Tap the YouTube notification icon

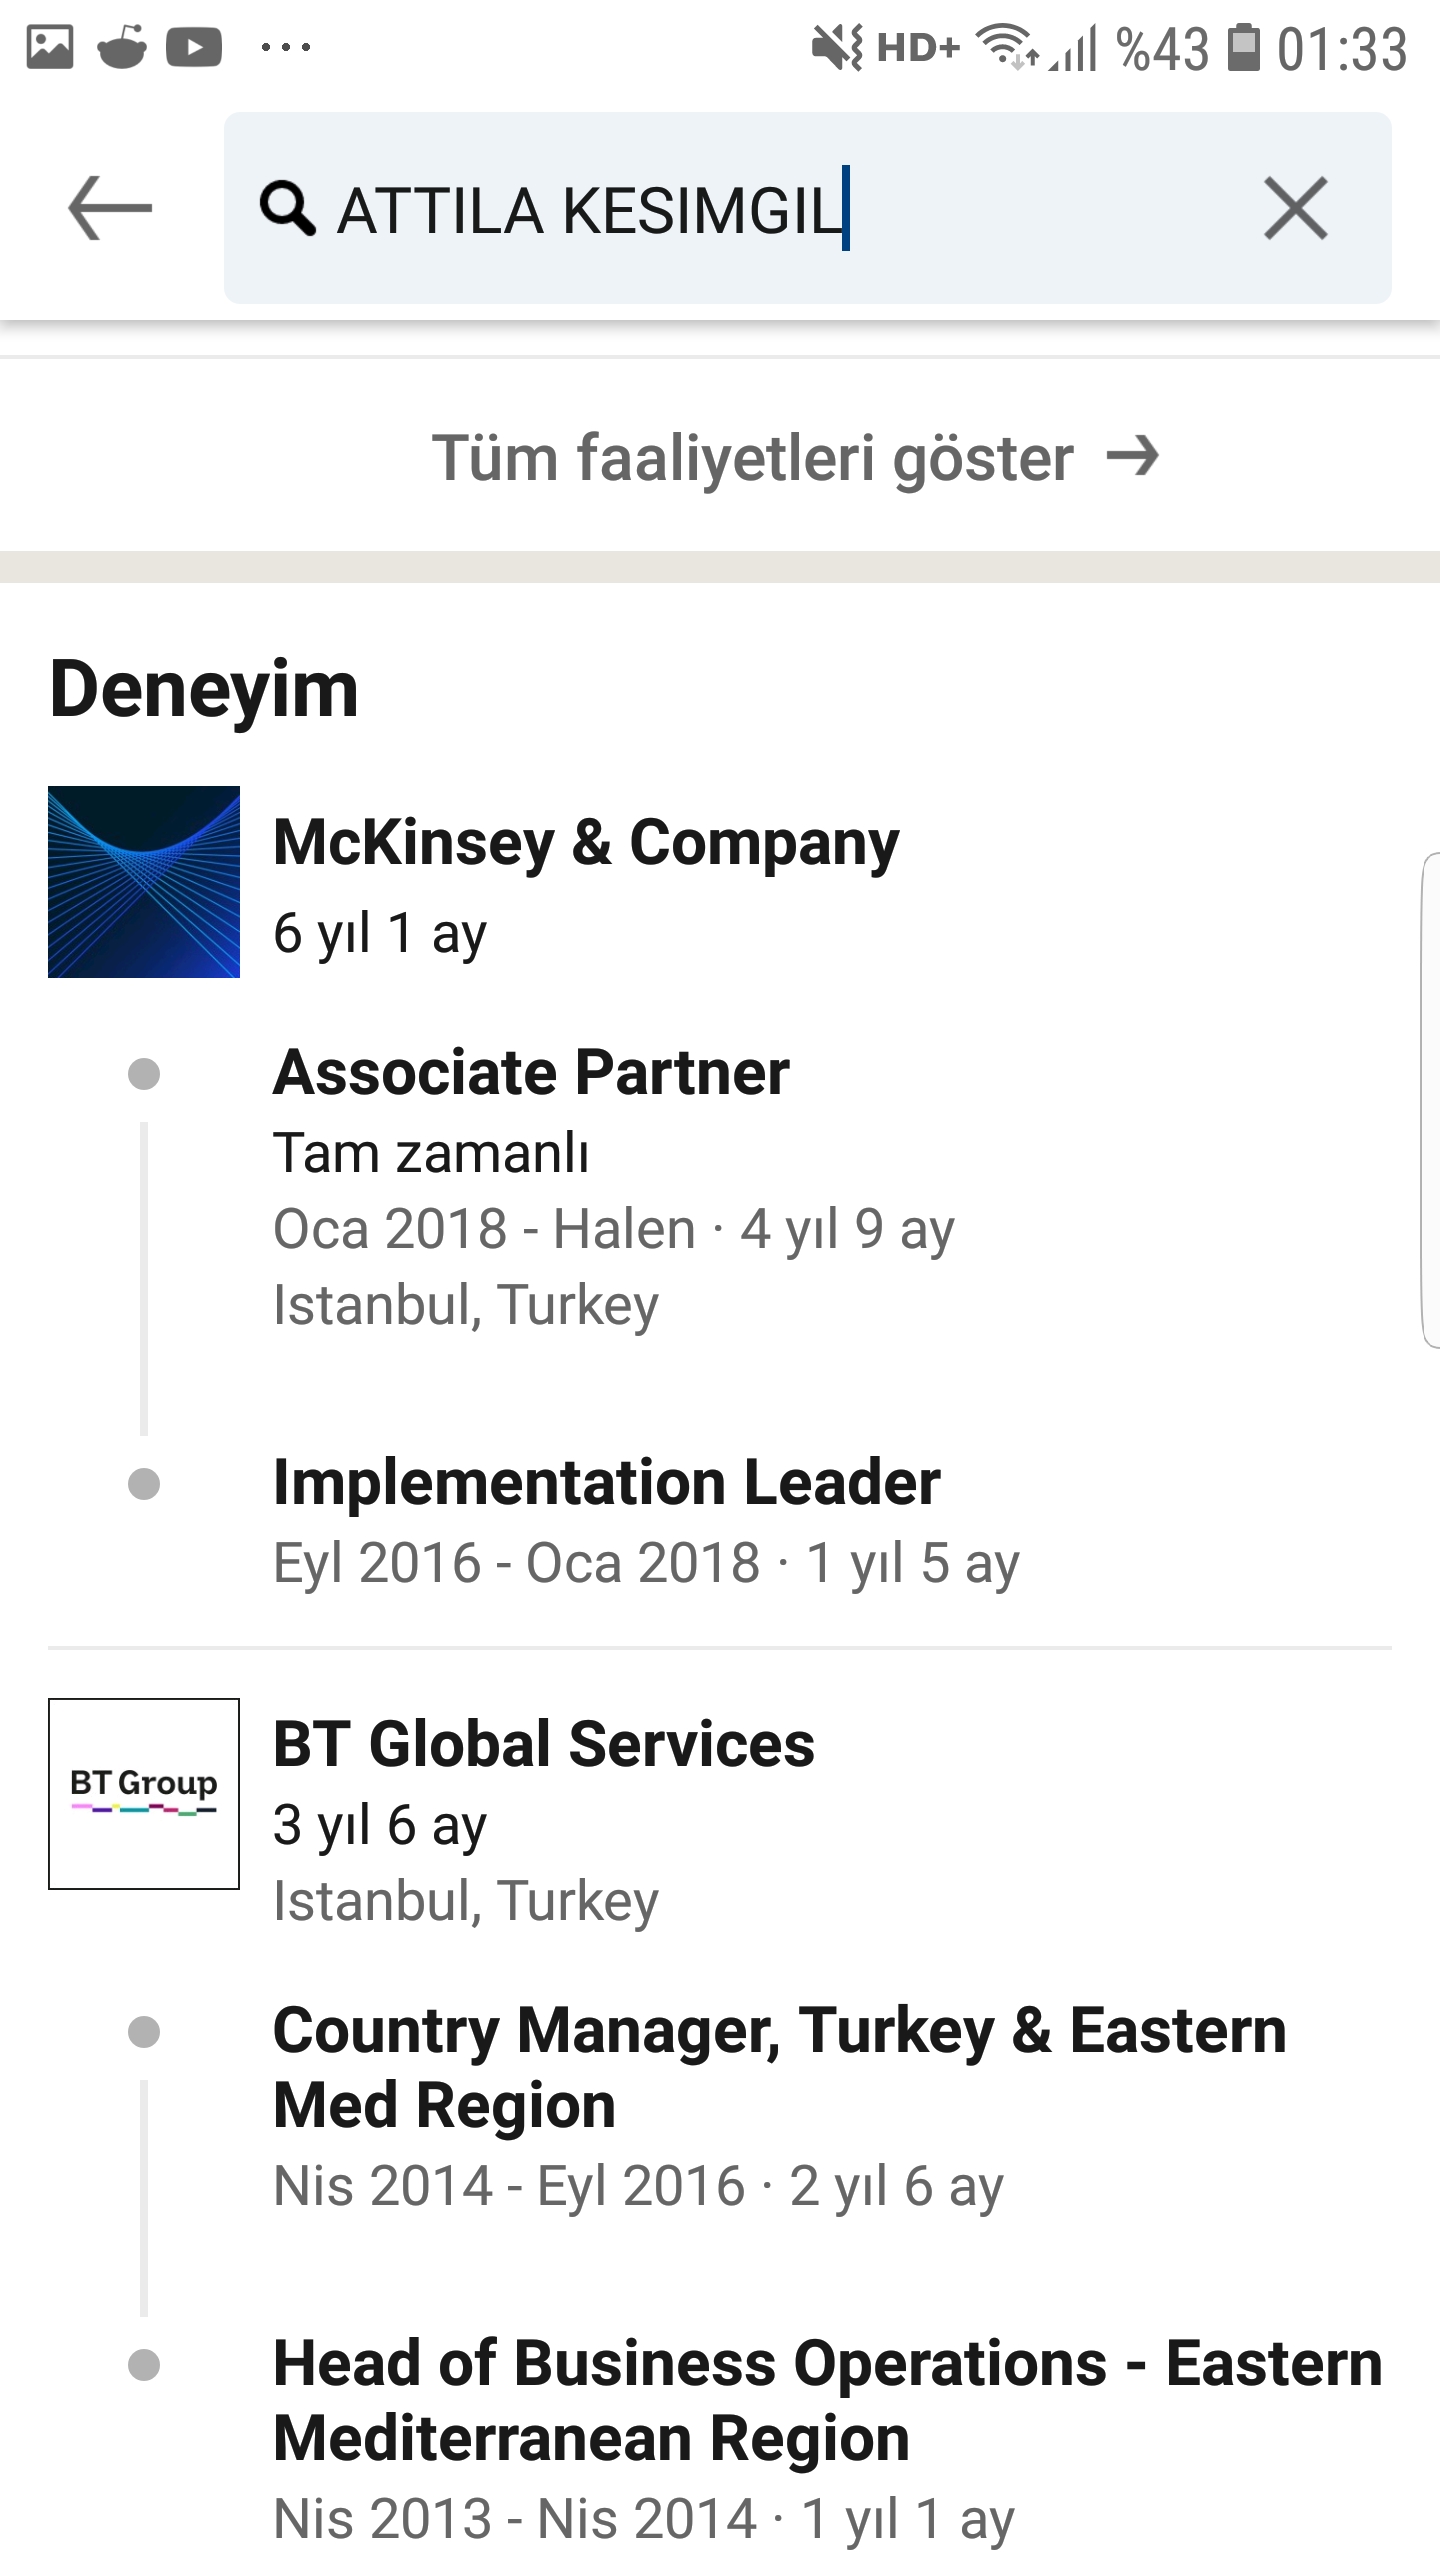(194, 47)
